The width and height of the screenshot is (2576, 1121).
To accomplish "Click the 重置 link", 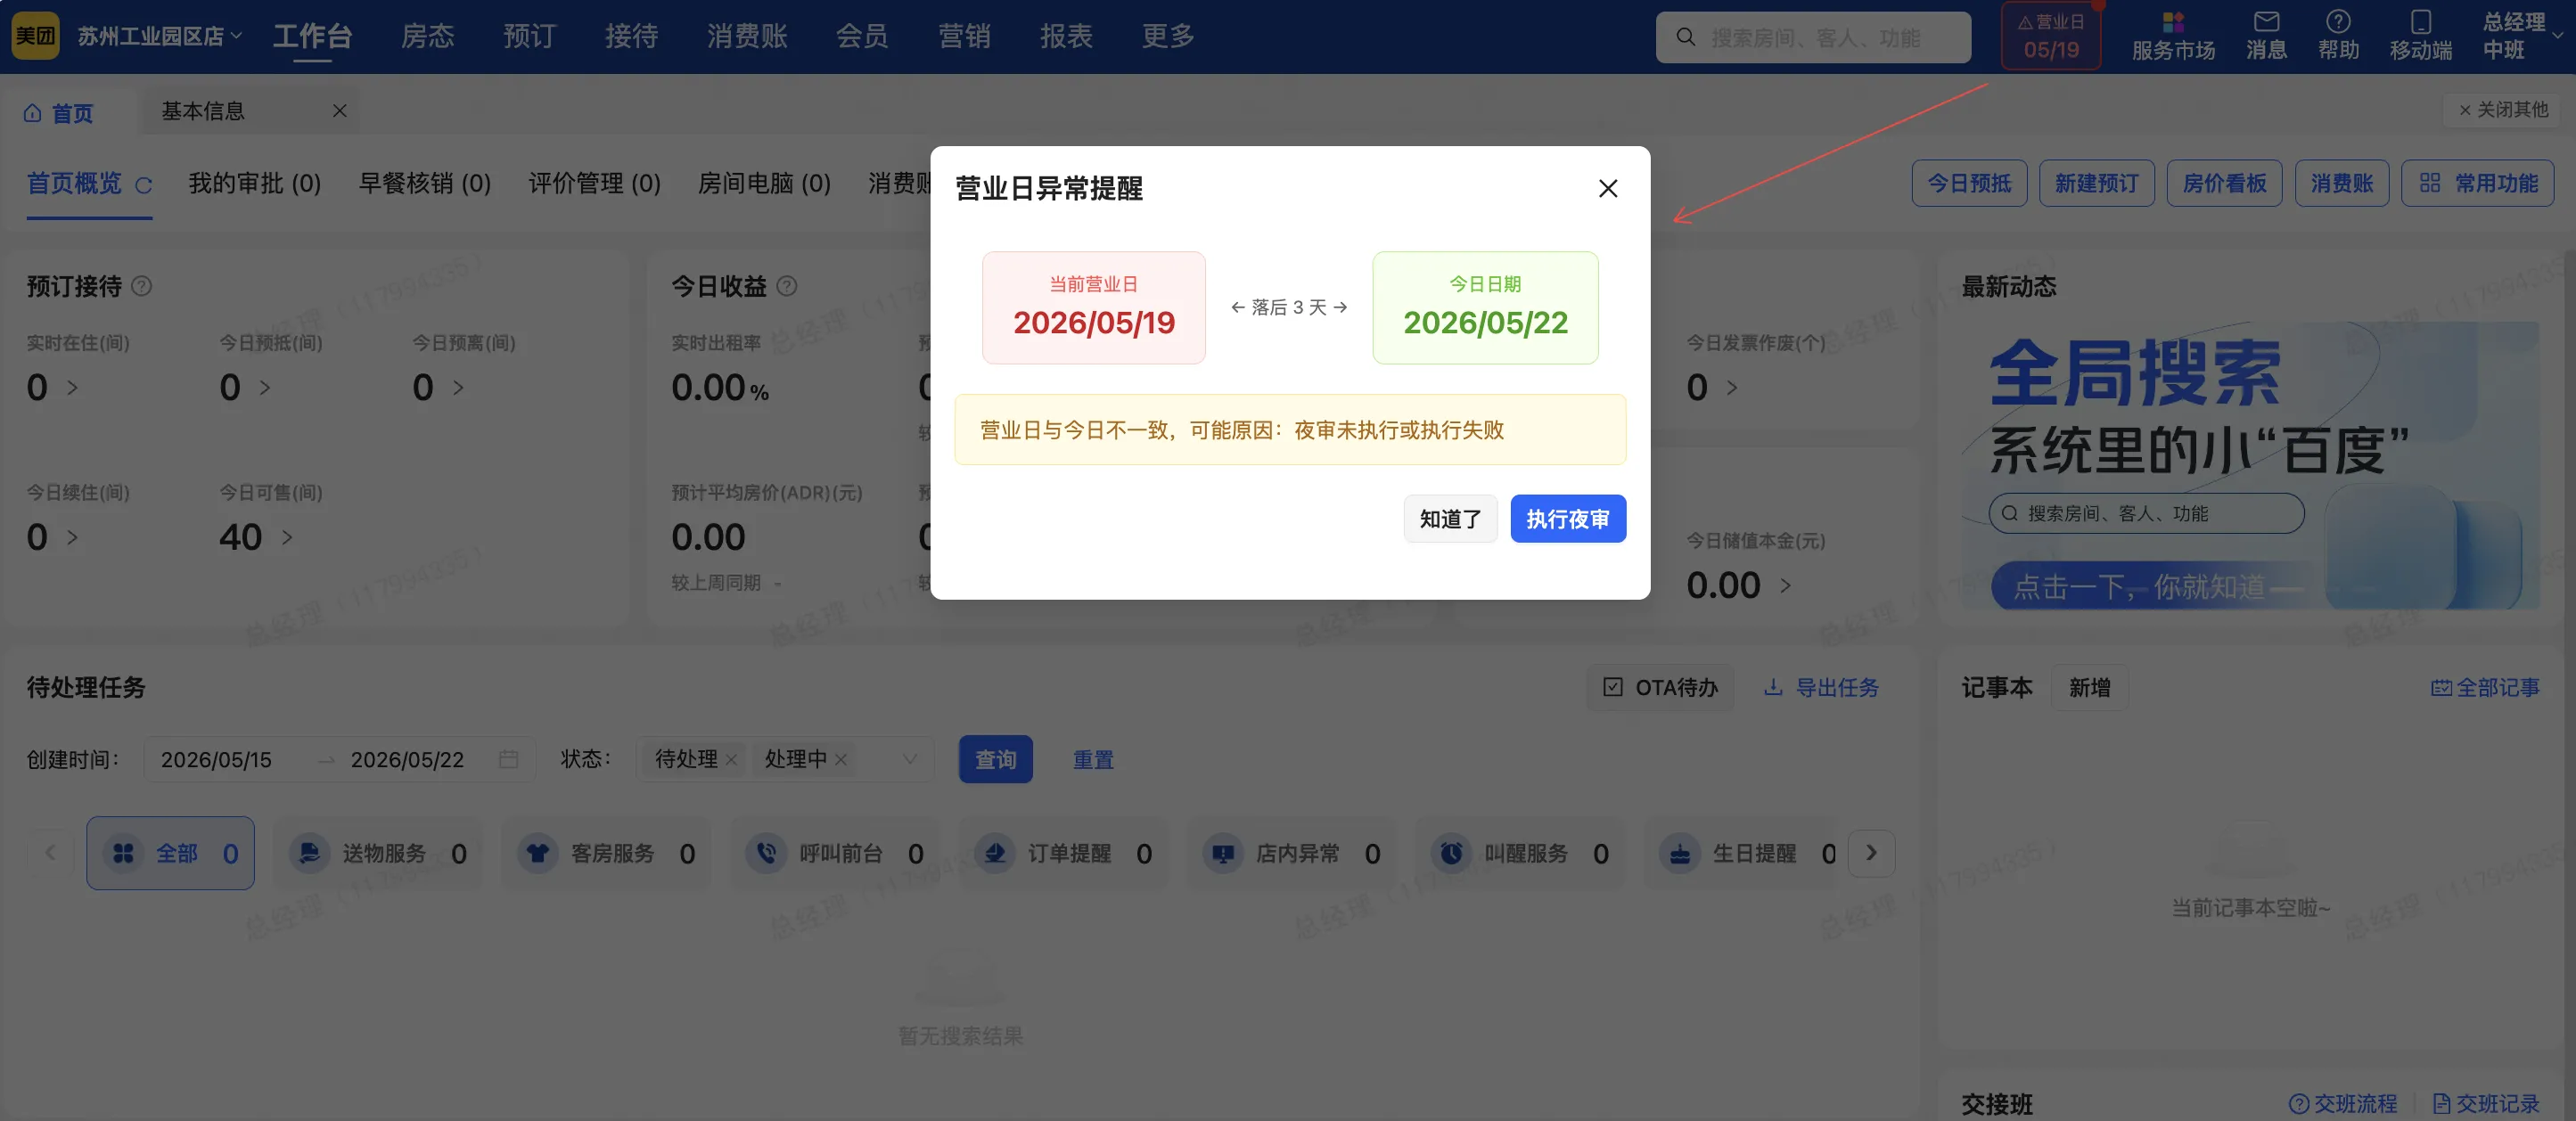I will (x=1093, y=760).
